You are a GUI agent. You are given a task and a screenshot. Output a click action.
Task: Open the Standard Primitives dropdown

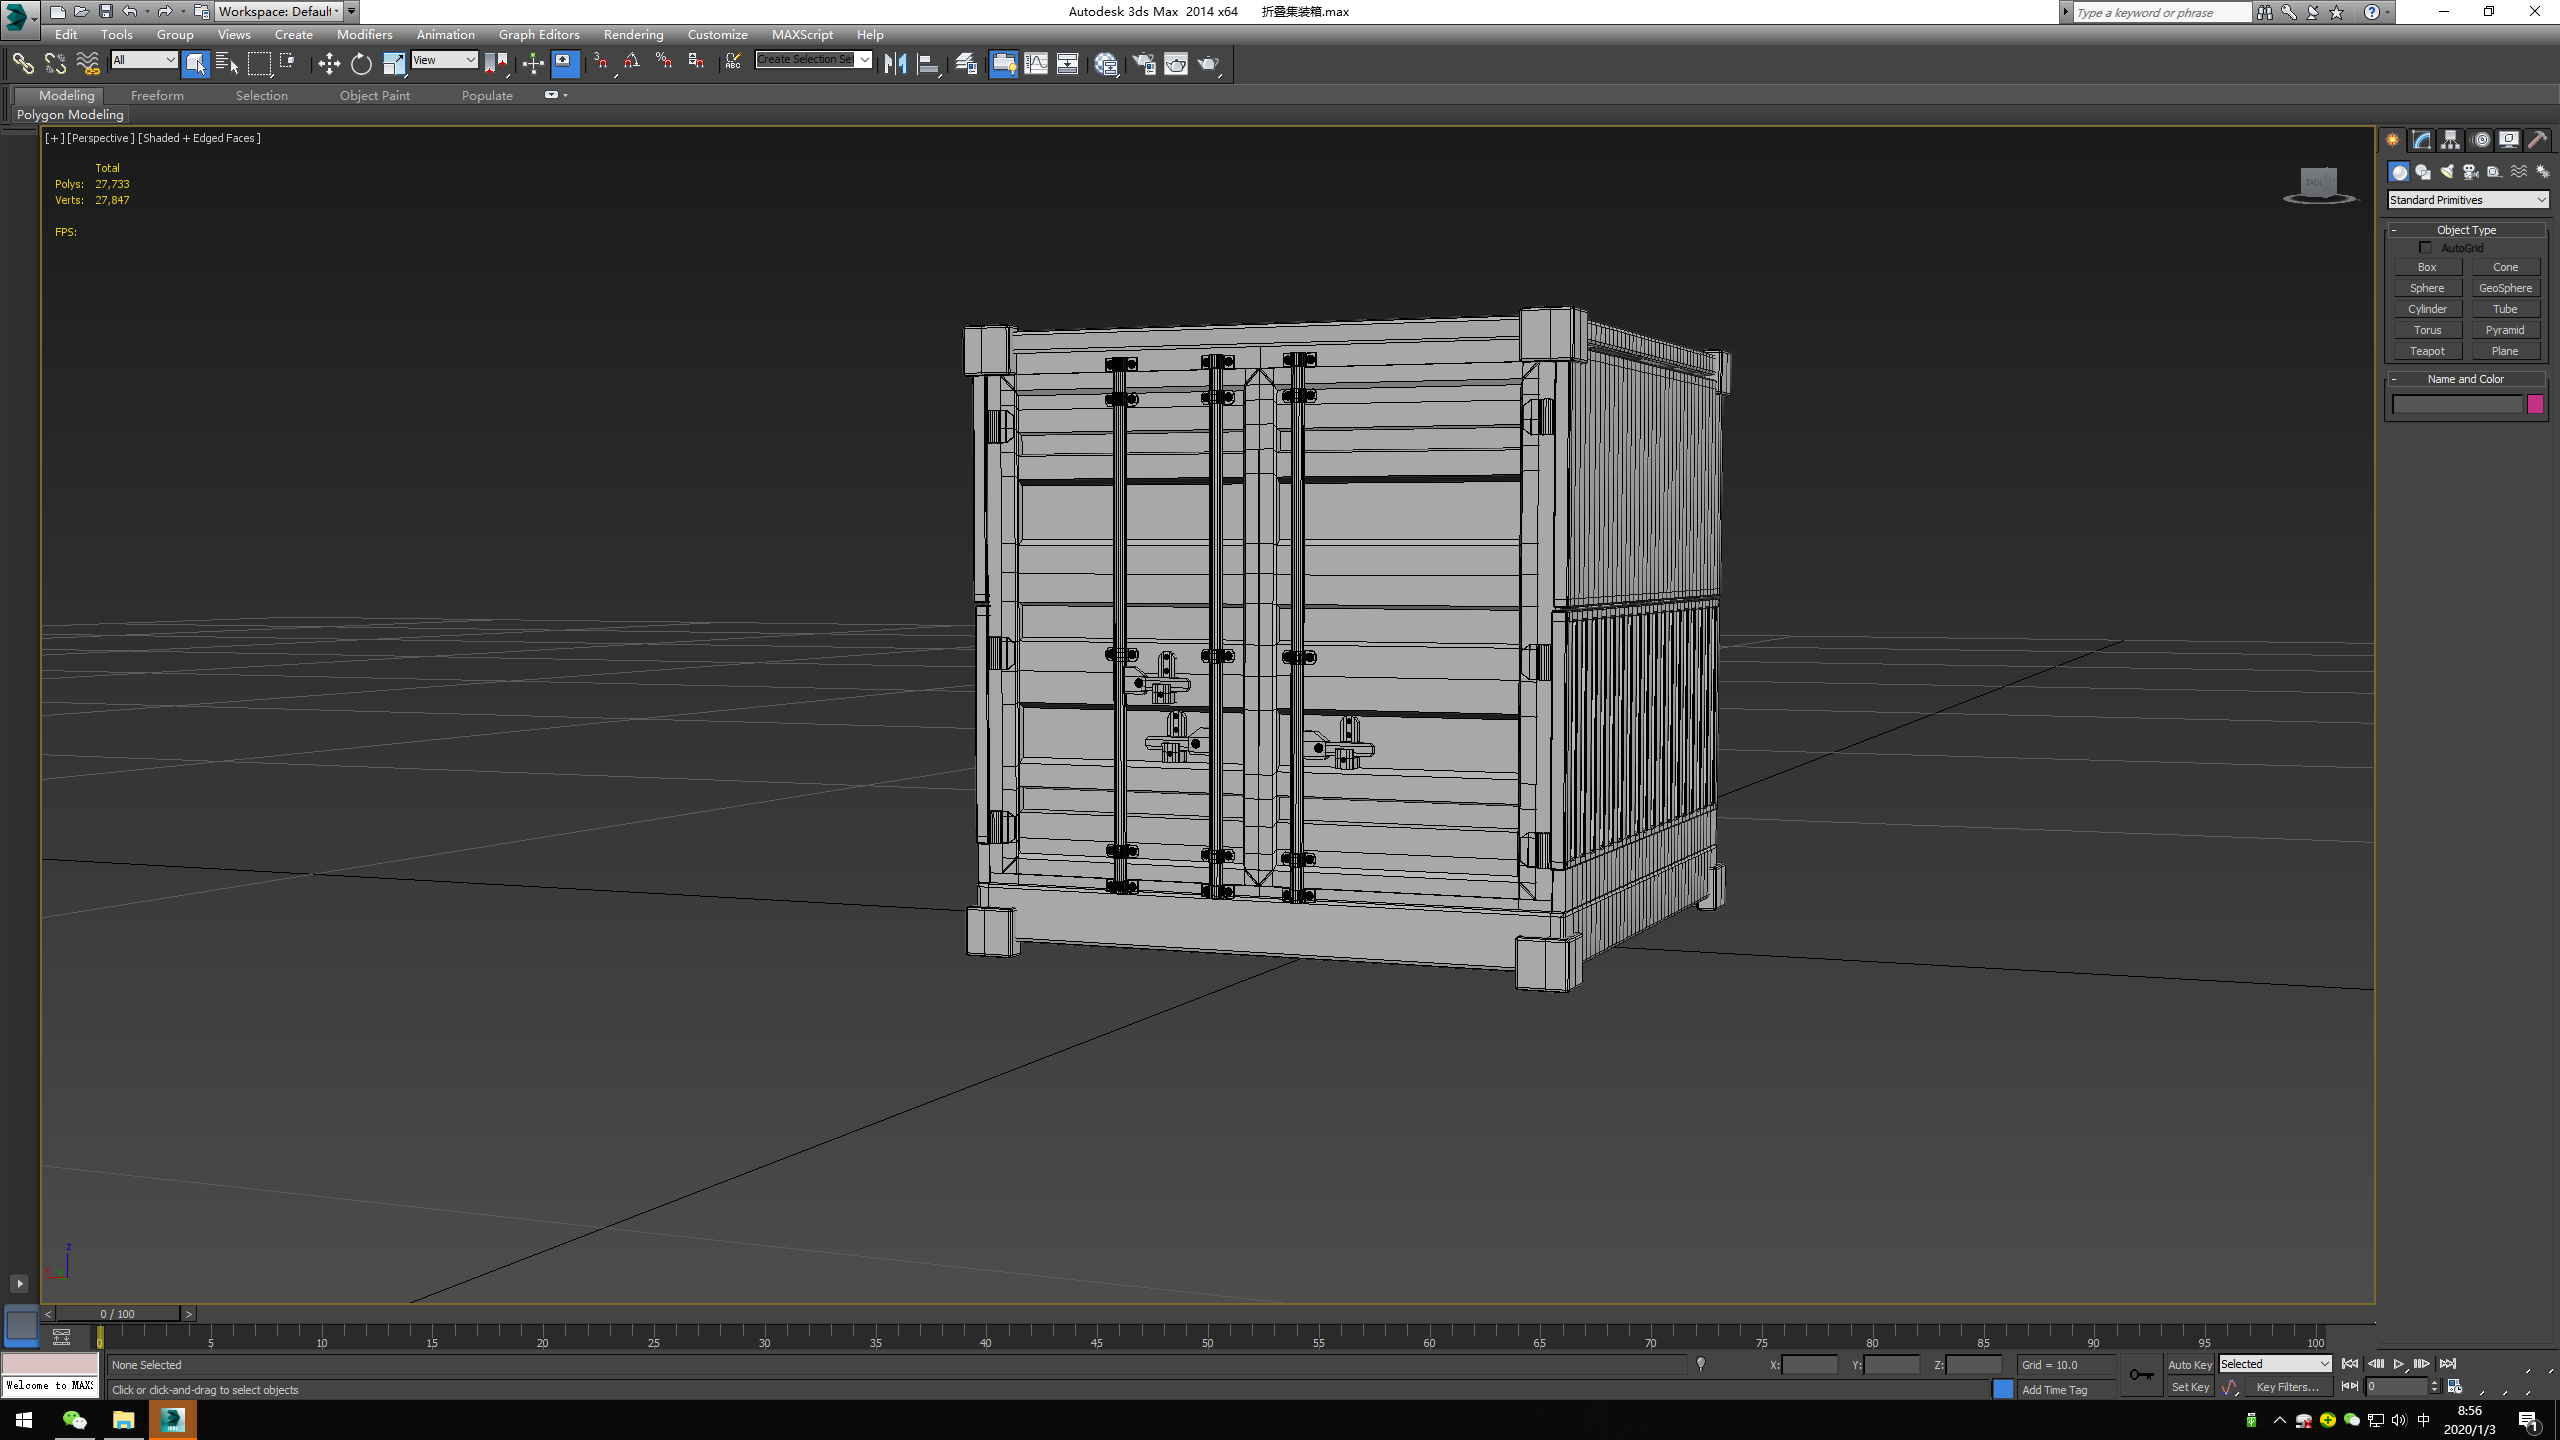click(2467, 200)
